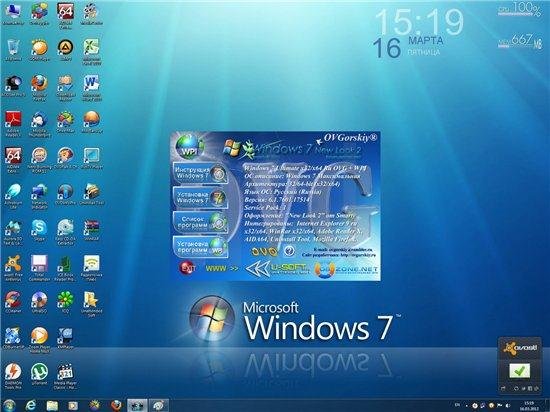Image resolution: width=550 pixels, height=412 pixels.
Task: Launch AIMP from its desktop shortcut
Action: (65, 50)
